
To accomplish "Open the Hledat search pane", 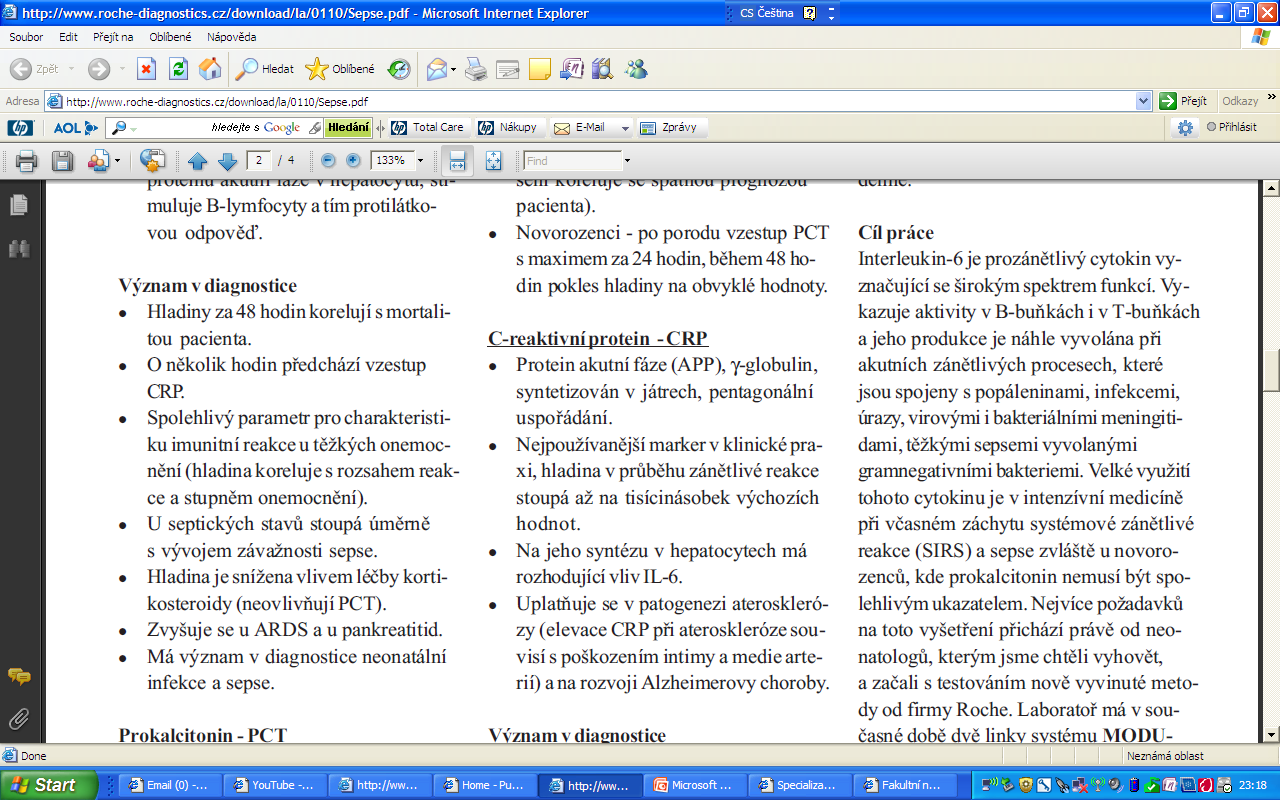I will tap(264, 69).
